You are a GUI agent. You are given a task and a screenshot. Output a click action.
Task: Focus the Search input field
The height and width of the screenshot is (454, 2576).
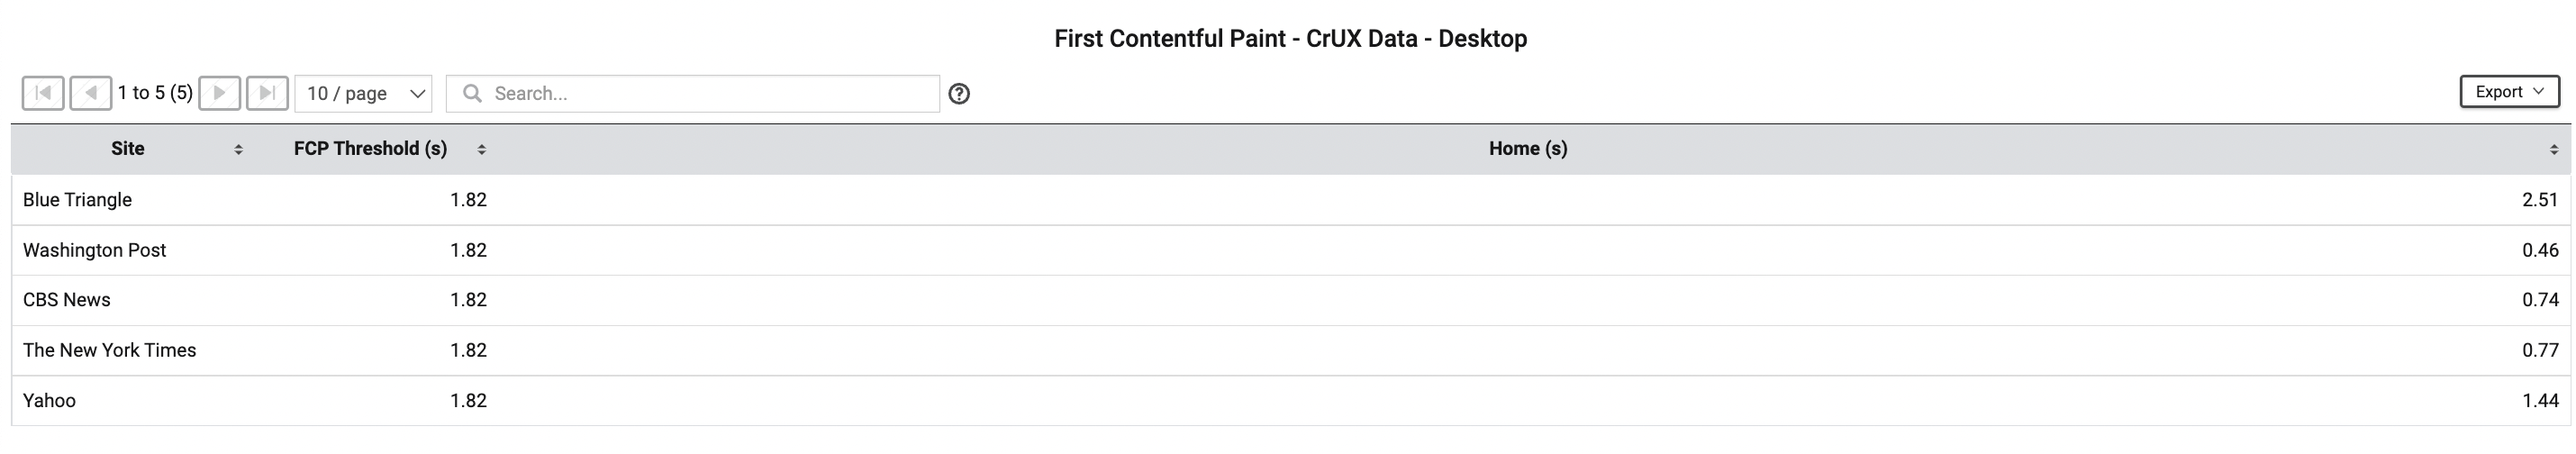[693, 93]
